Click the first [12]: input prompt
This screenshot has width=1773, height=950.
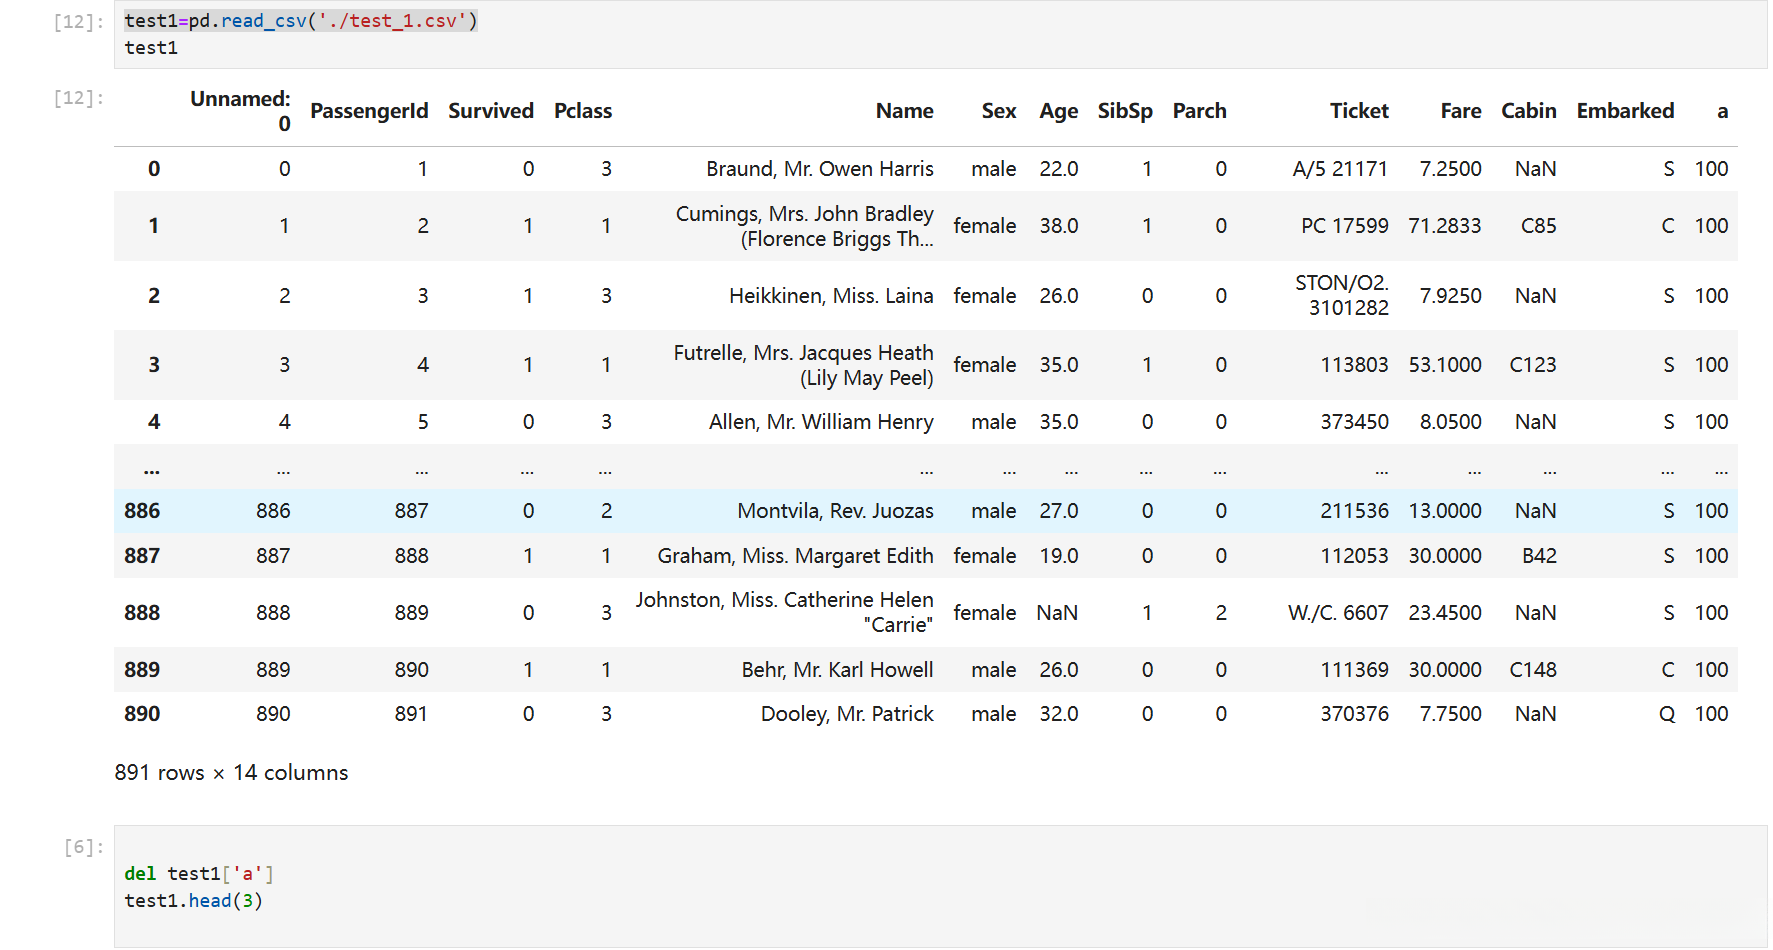tap(79, 22)
